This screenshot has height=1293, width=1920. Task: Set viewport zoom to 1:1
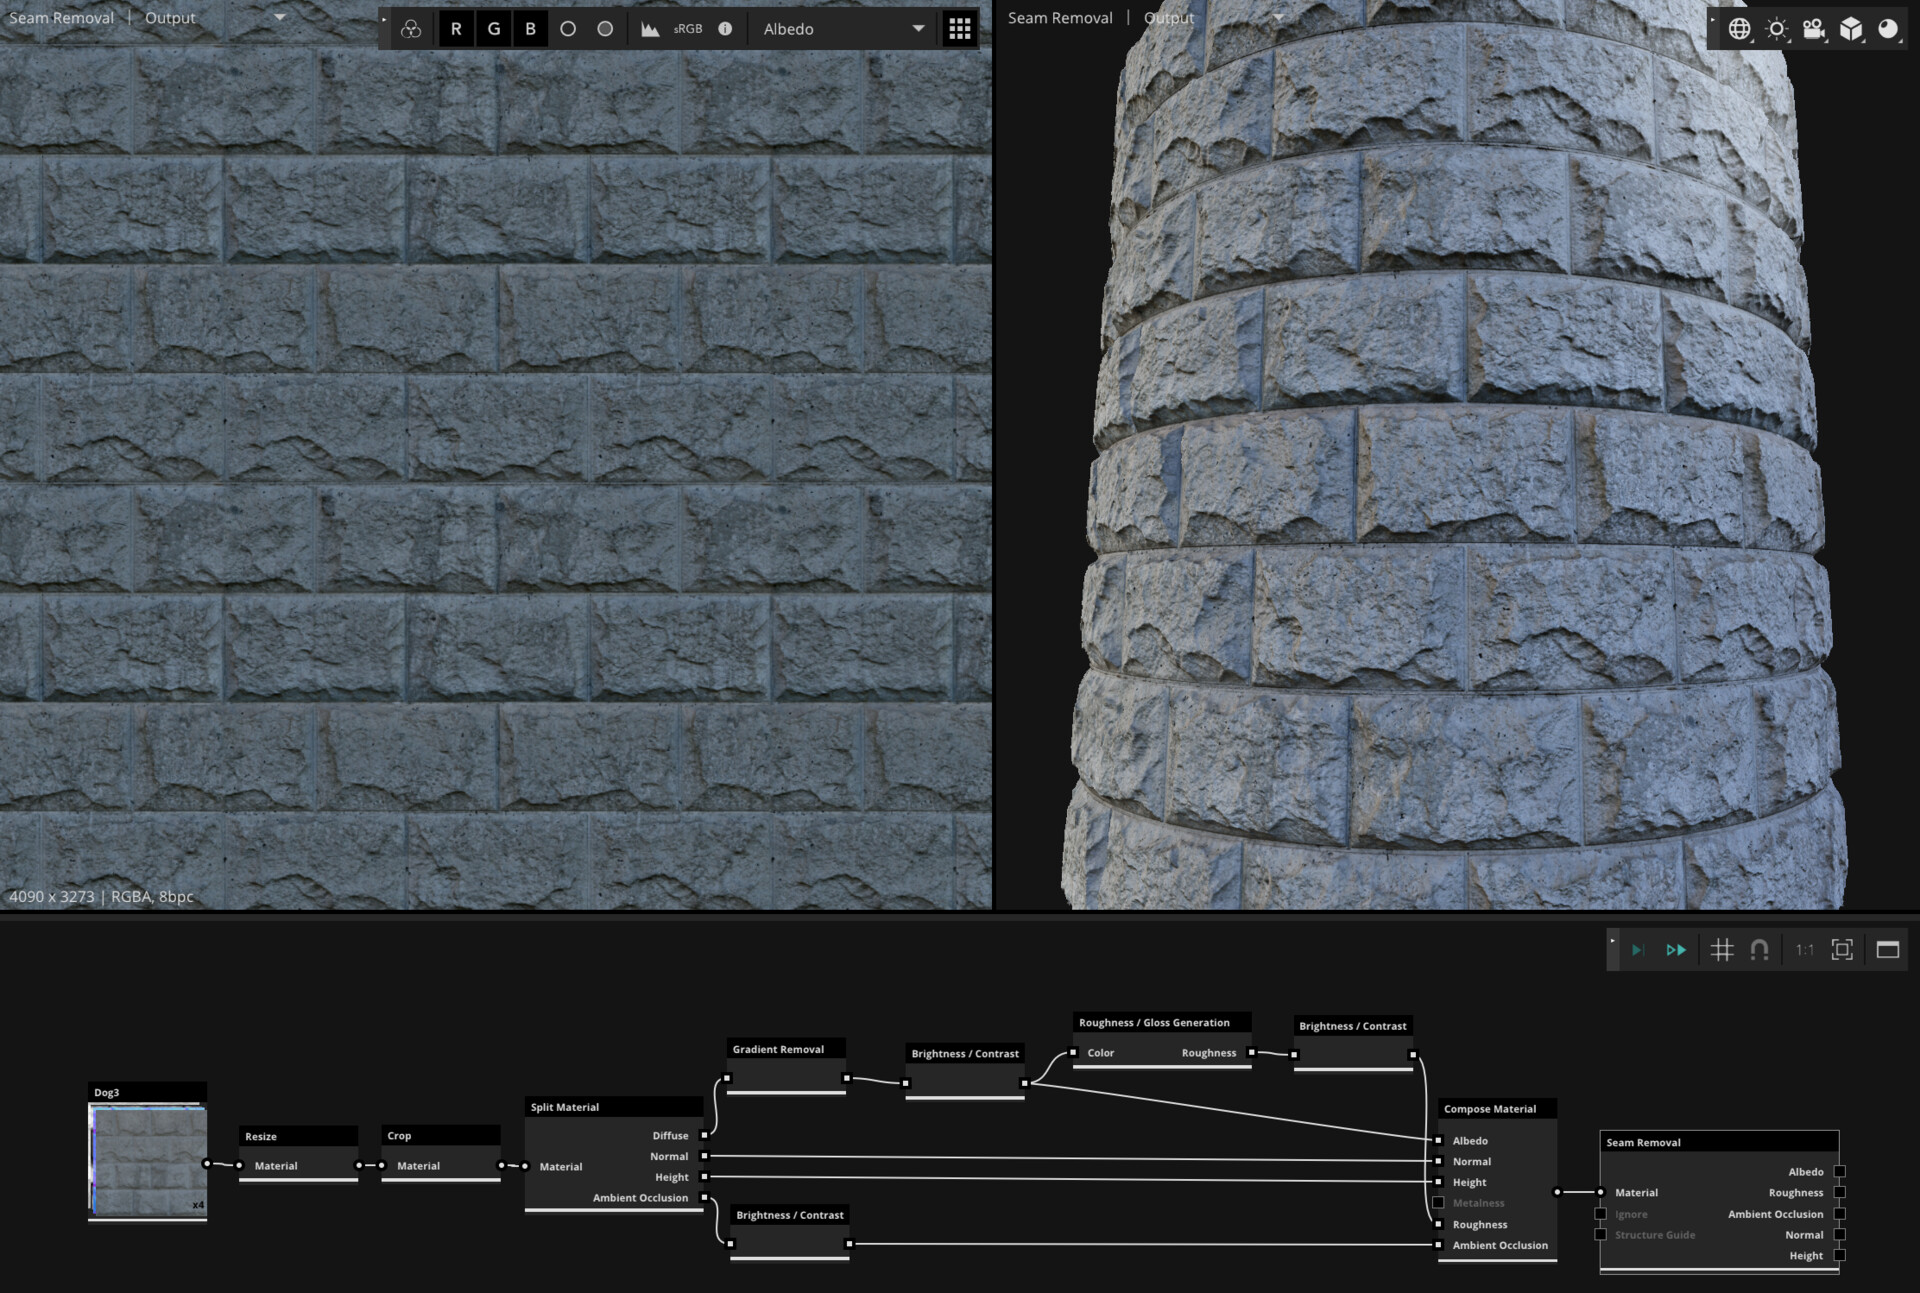(1804, 950)
